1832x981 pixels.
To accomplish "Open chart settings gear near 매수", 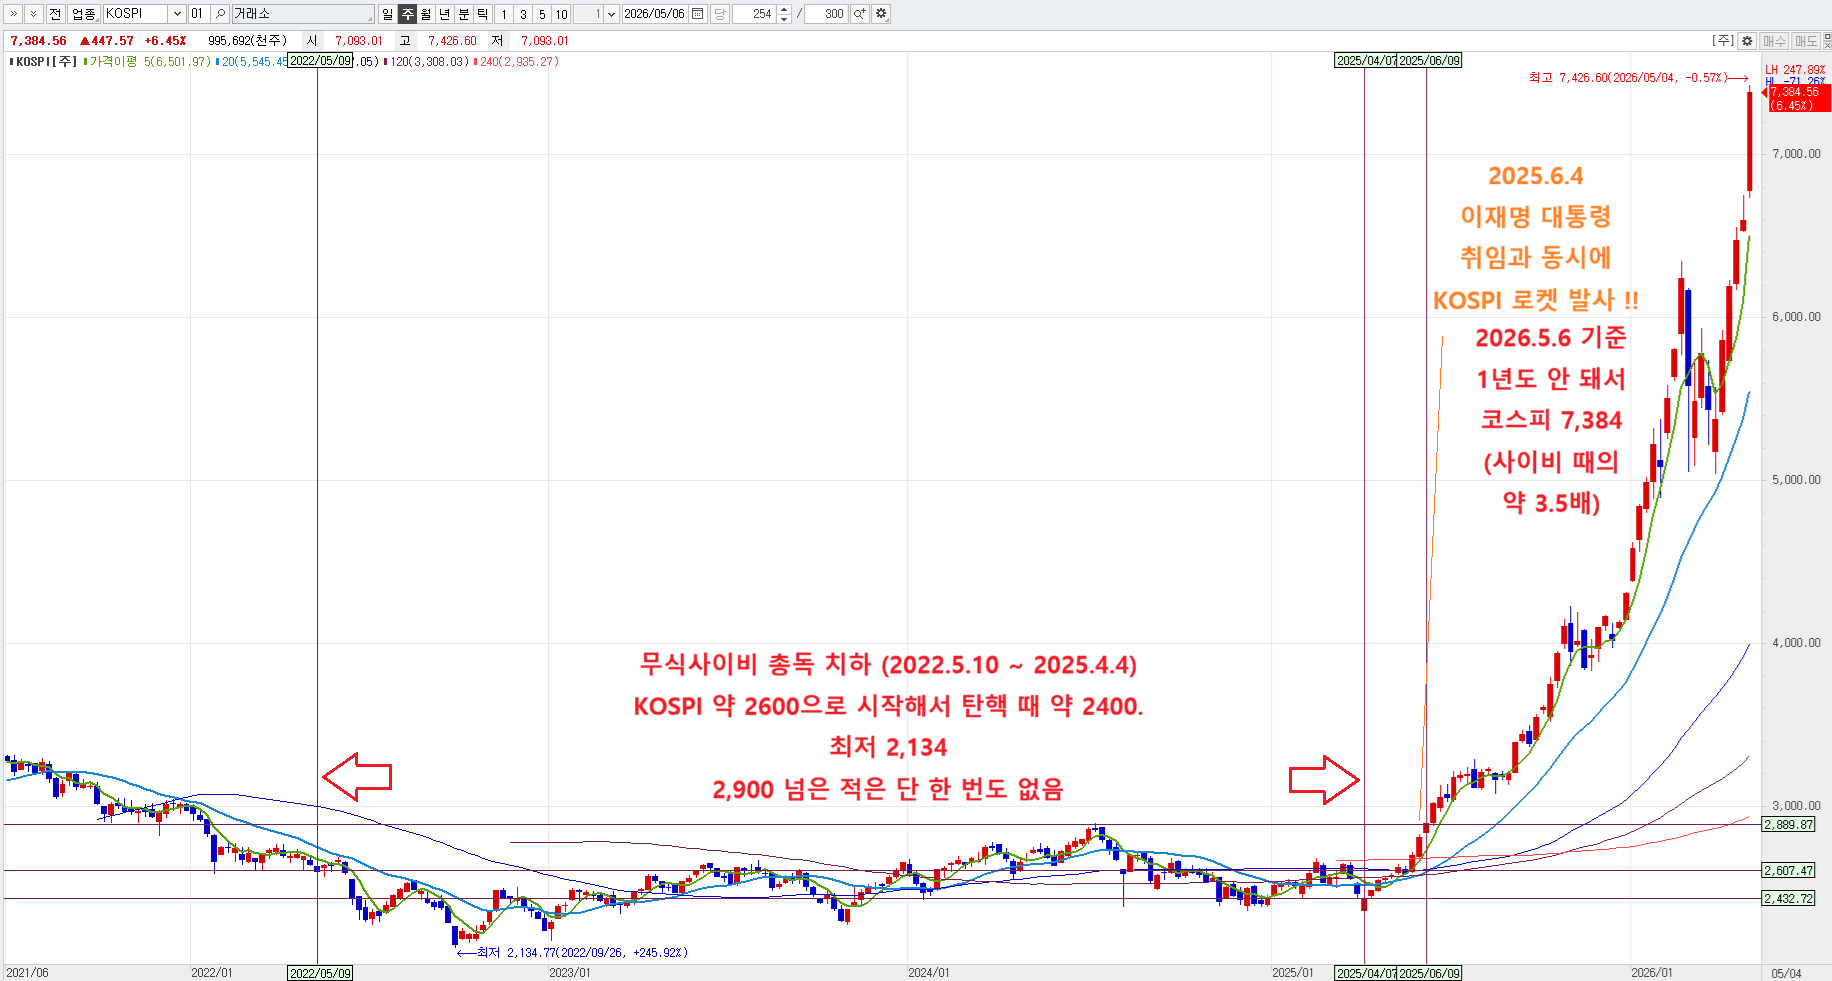I will click(x=1747, y=41).
